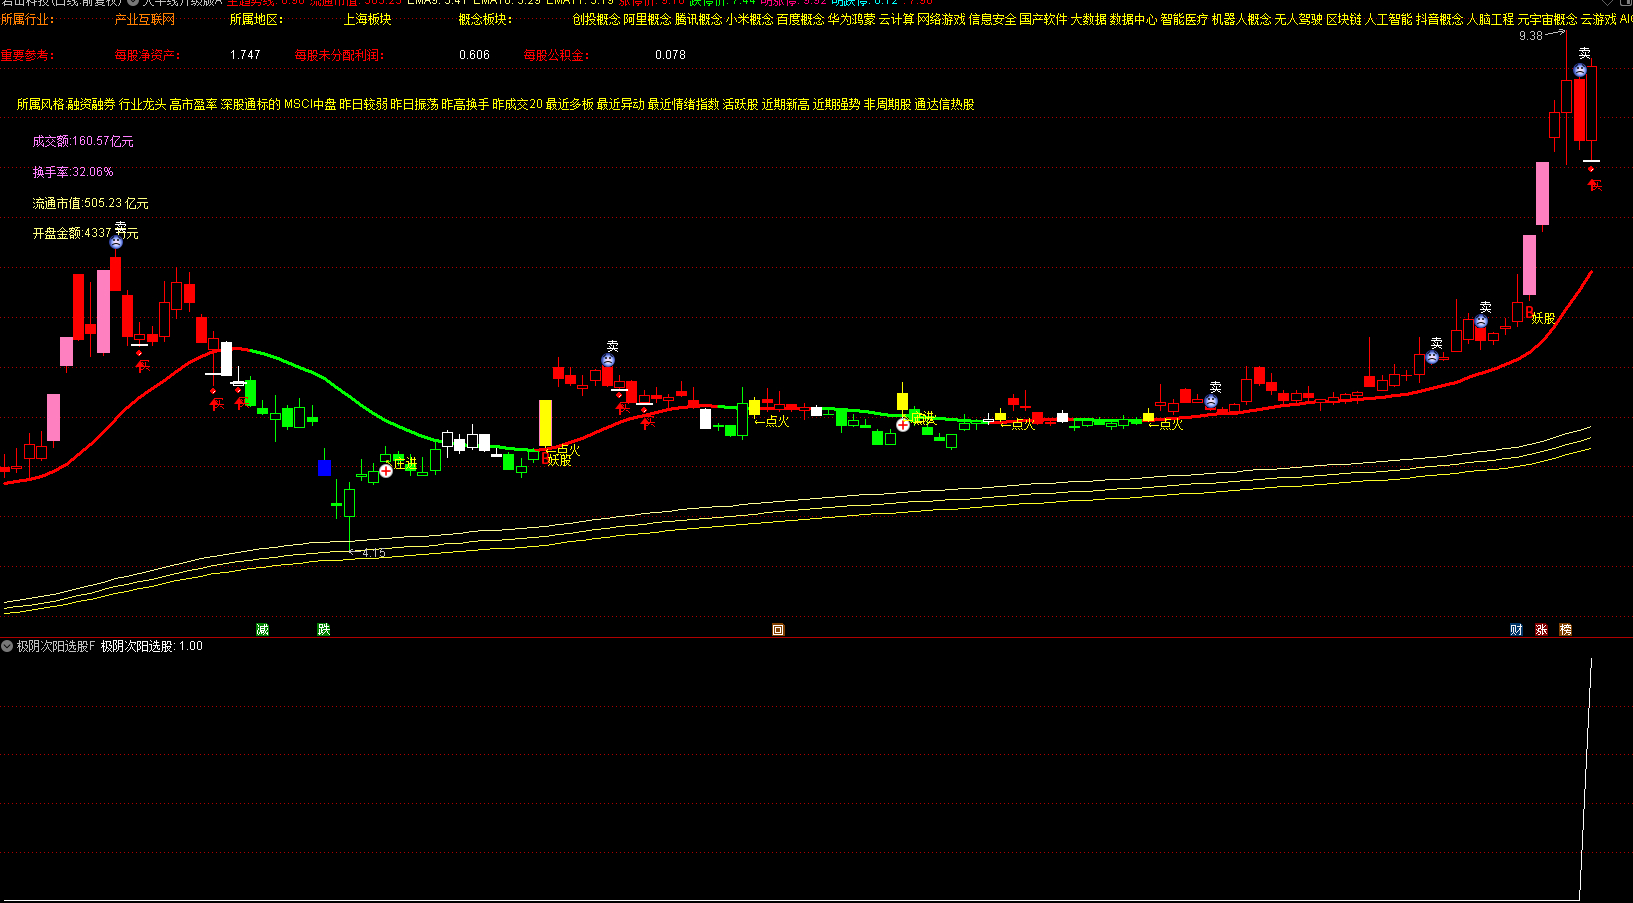Screen dimensions: 1633x903
Task: Click the 网络游戏 concept tag
Action: point(941,19)
